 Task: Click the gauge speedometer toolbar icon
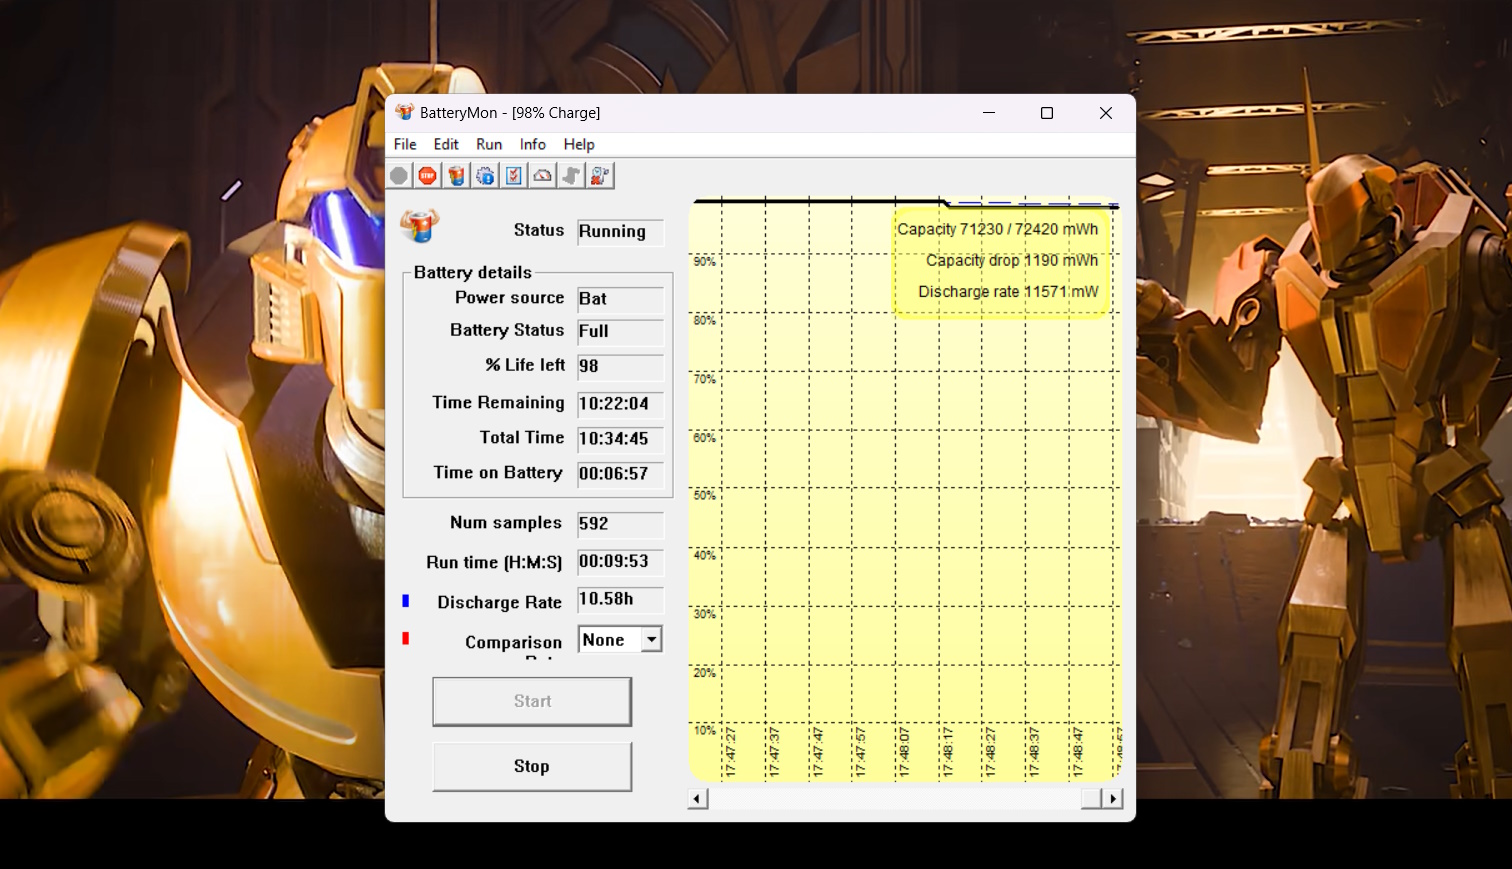point(542,176)
